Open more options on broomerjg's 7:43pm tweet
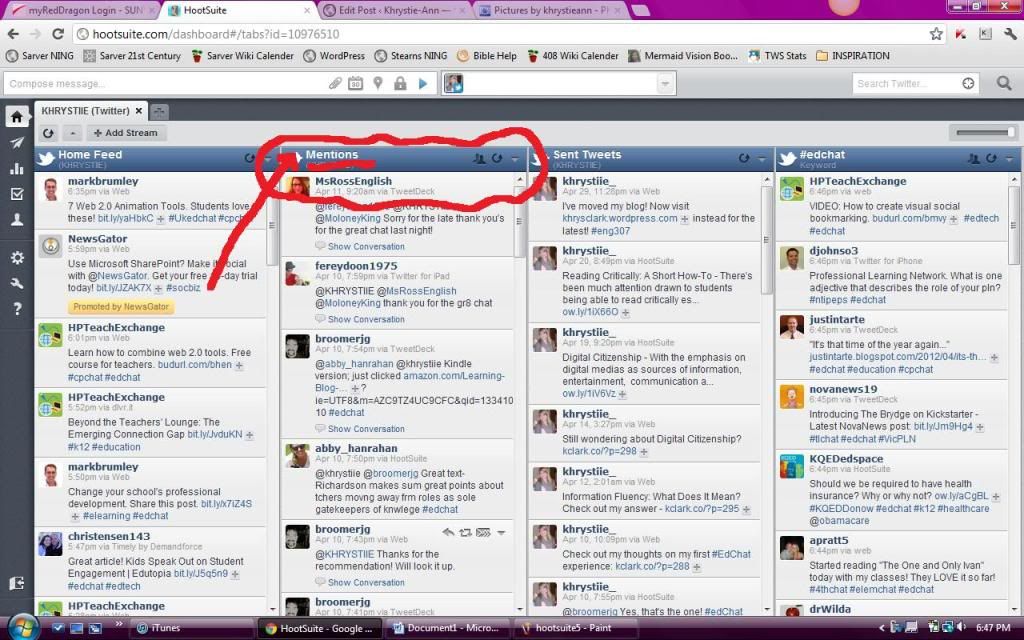The image size is (1024, 640). point(502,532)
